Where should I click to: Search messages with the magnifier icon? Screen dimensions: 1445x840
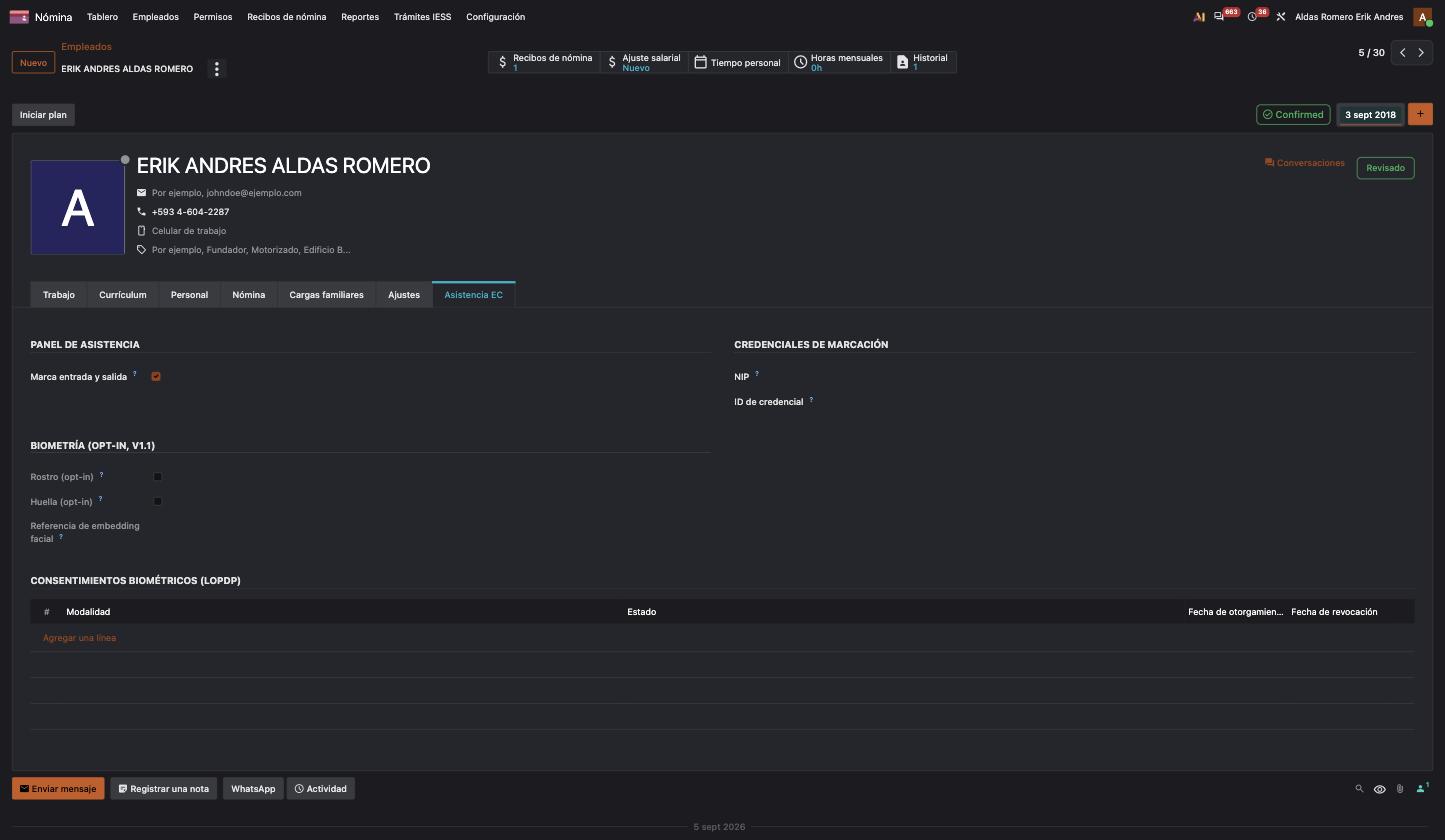1359,789
